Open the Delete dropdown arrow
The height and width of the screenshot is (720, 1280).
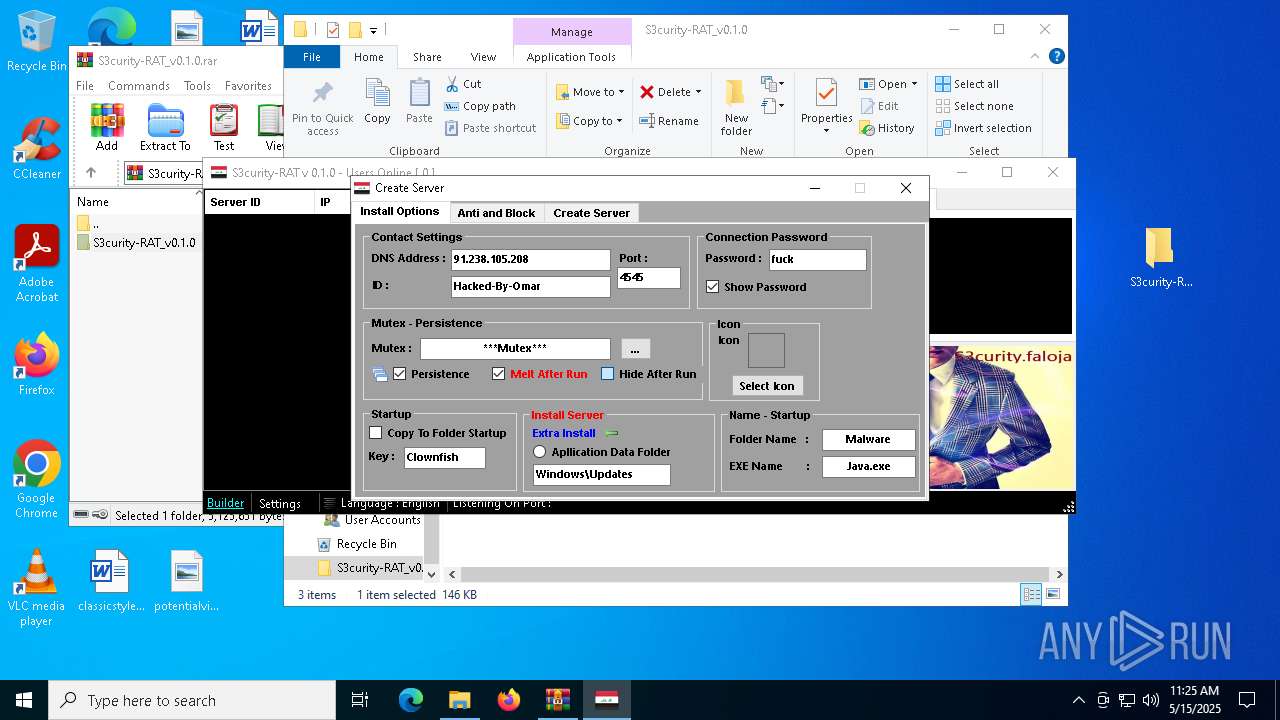(698, 92)
